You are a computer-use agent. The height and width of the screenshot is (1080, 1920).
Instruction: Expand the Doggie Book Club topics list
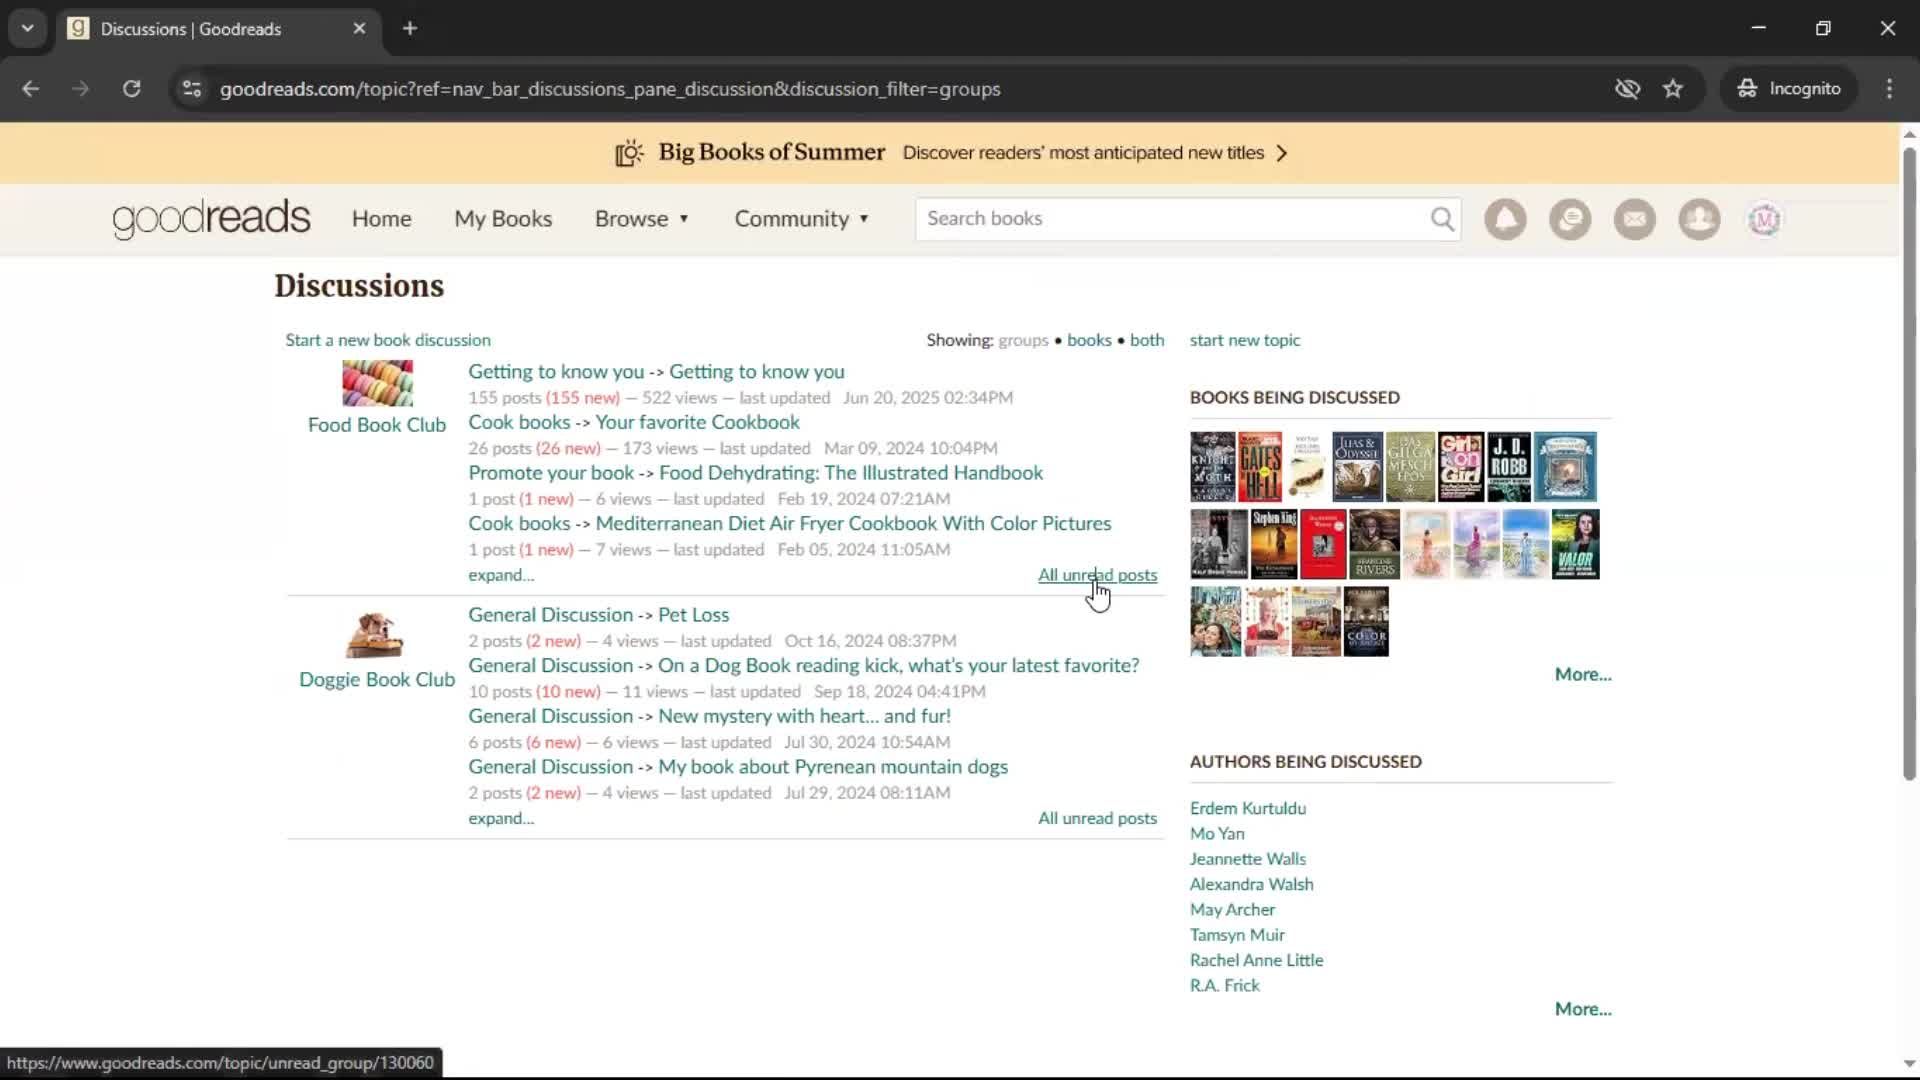(501, 819)
